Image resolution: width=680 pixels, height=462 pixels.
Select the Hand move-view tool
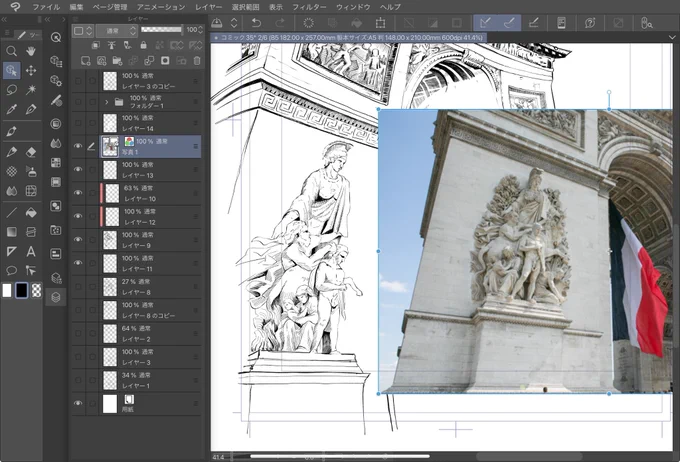pos(31,51)
